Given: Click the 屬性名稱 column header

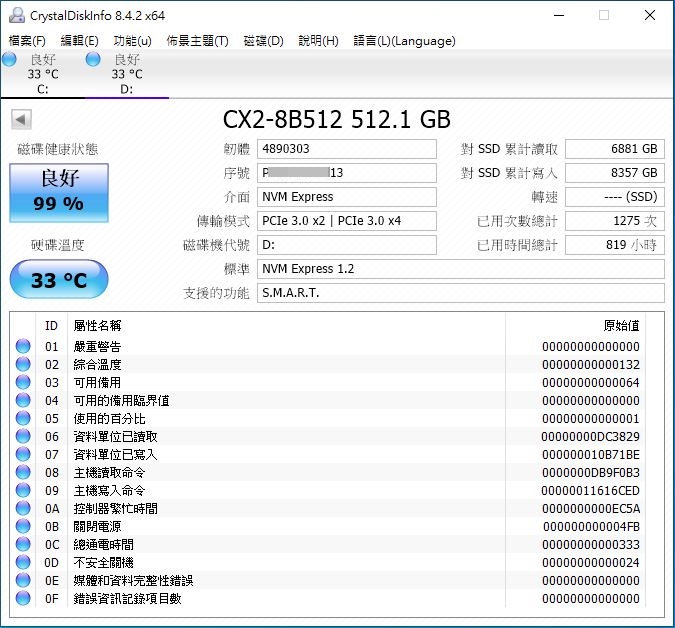Looking at the screenshot, I should pyautogui.click(x=97, y=326).
